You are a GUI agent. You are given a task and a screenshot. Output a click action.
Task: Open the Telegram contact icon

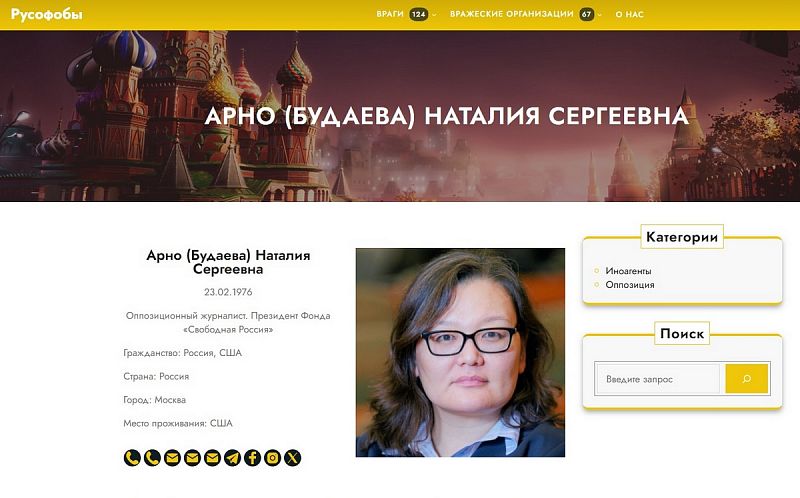232,458
